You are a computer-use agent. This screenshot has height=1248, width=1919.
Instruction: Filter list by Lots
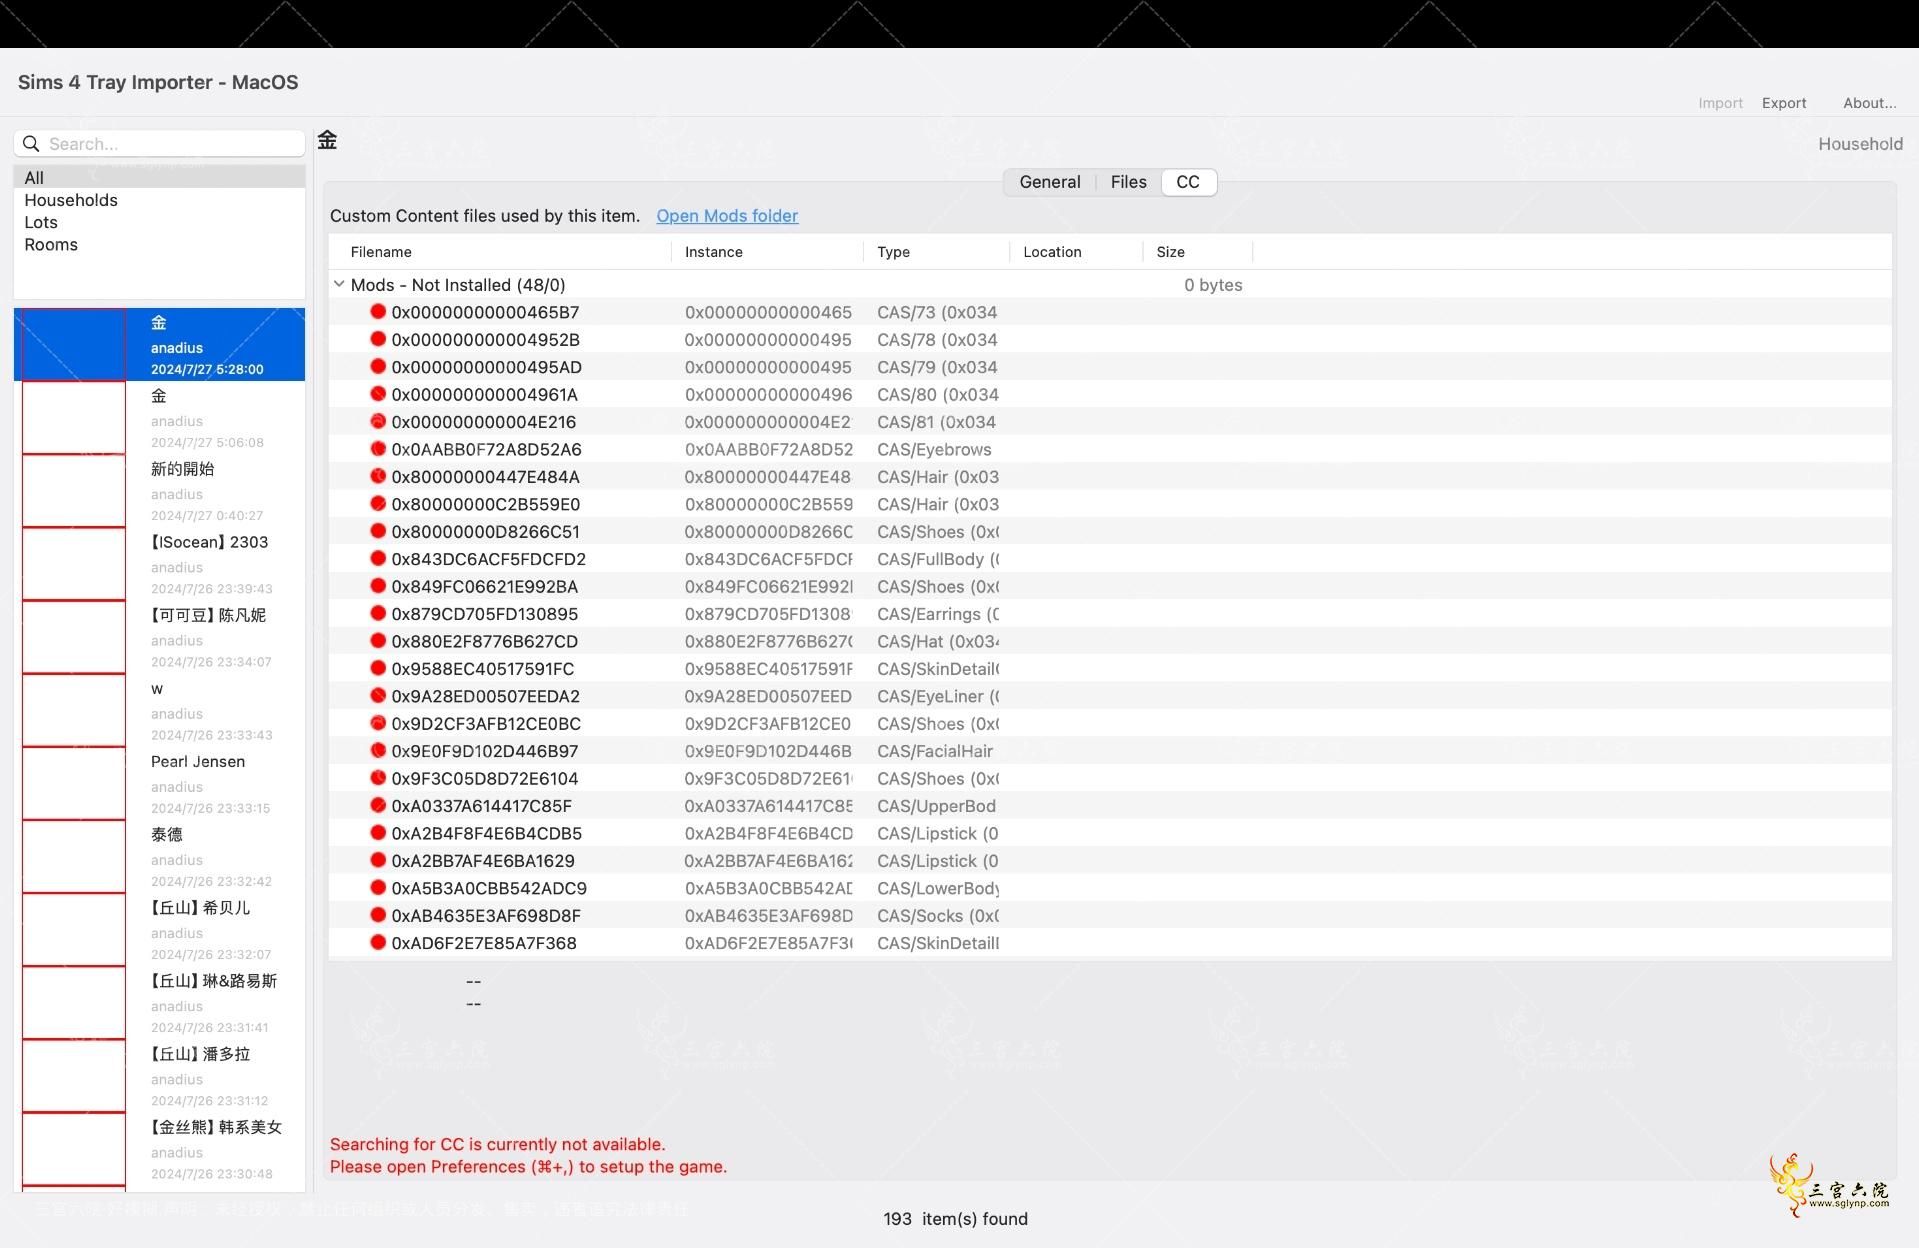[x=159, y=222]
